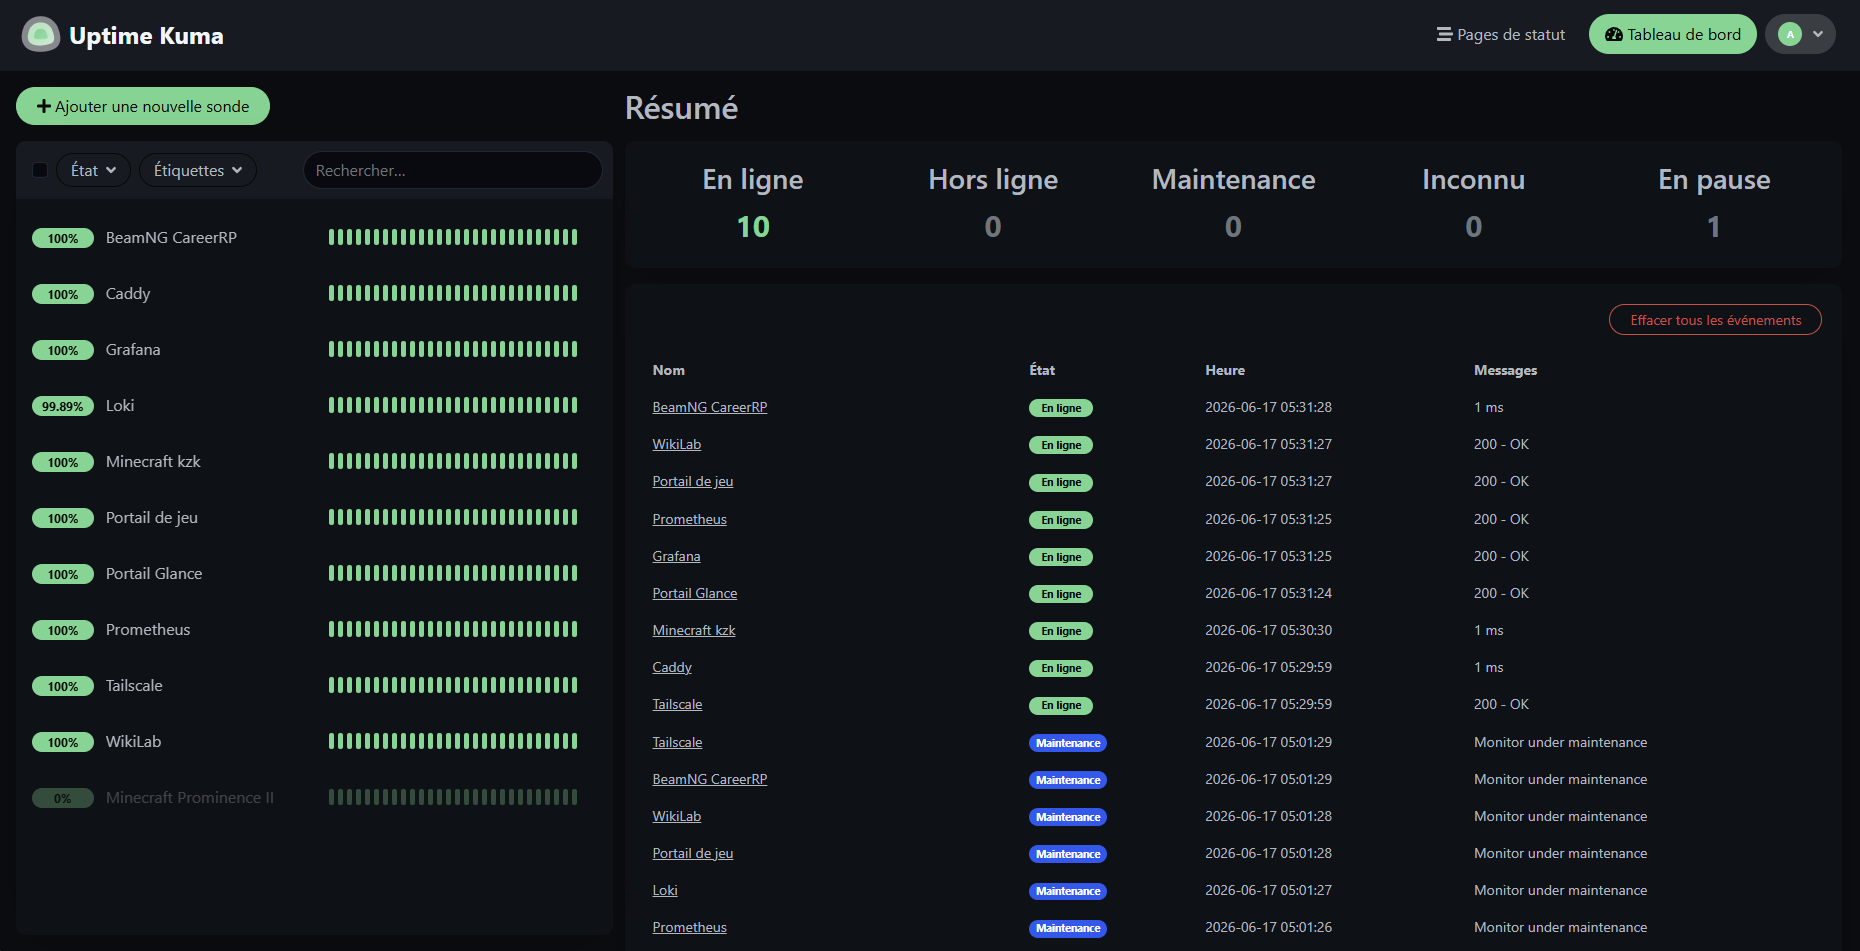Click the Inconnu summary heading

click(1473, 180)
